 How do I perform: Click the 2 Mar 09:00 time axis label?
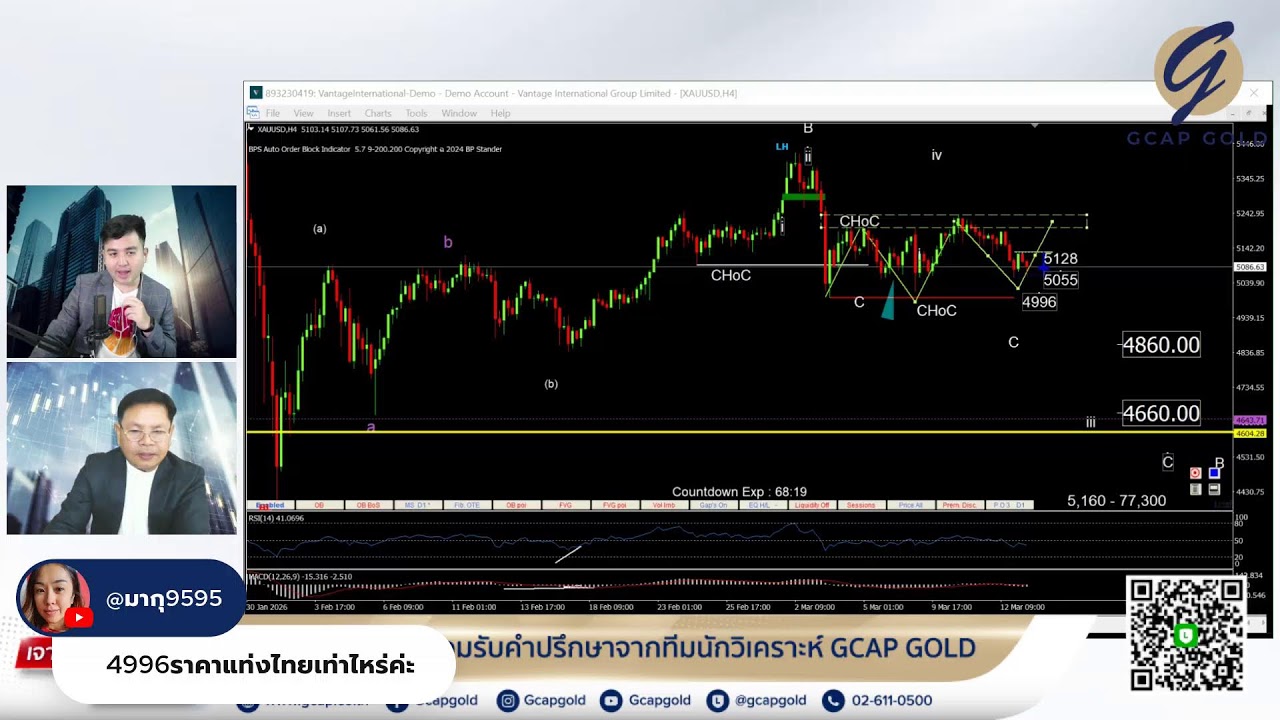[814, 606]
